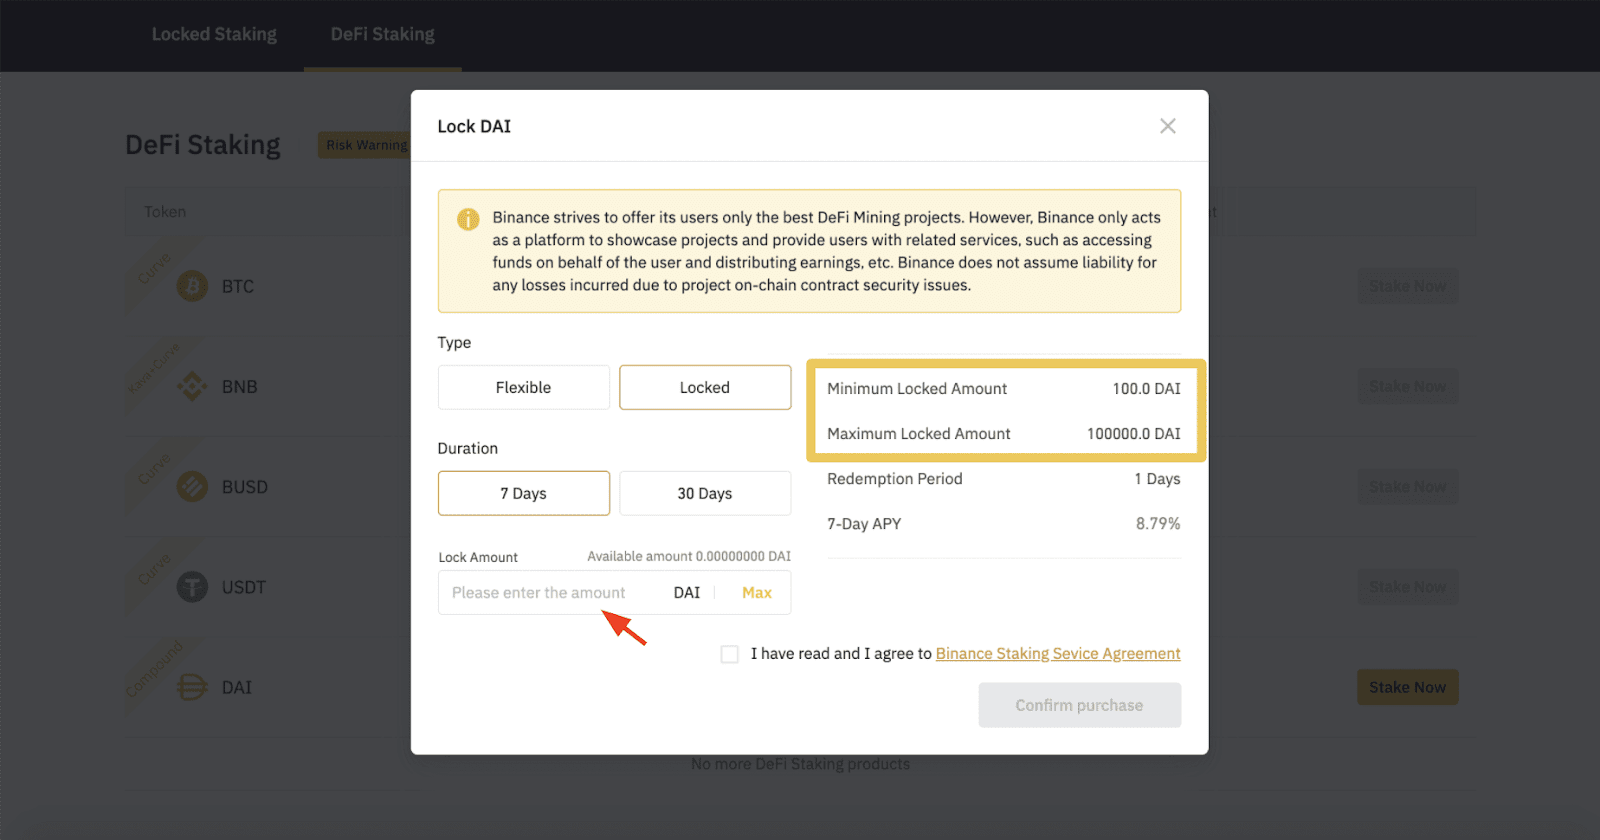Screen dimensions: 1600x840
Task: Open the Binance Staking Service Agreement link
Action: pos(1058,654)
